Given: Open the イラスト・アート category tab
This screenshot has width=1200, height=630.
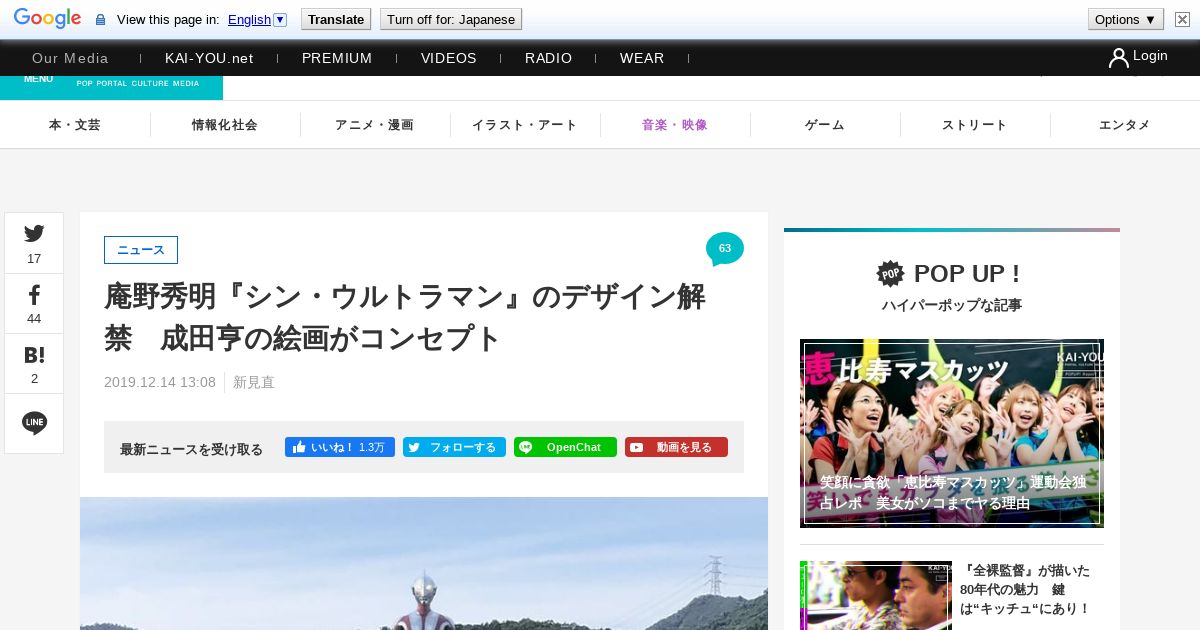Looking at the screenshot, I should 525,125.
